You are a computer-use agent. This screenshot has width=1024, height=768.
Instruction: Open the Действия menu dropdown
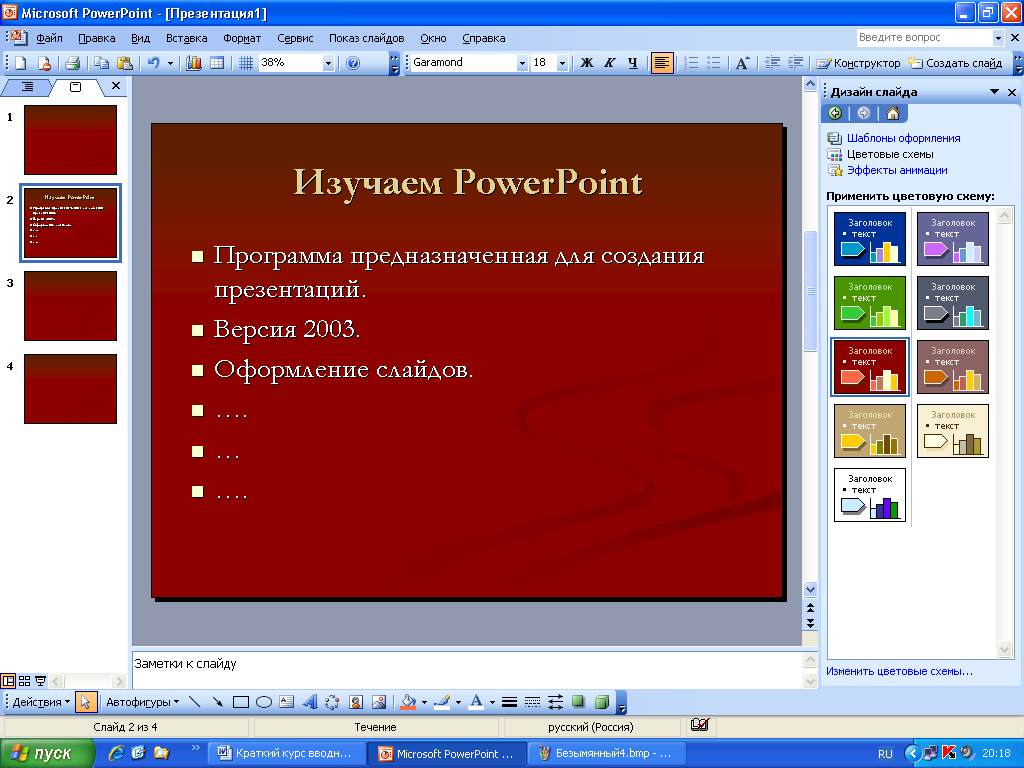point(40,702)
